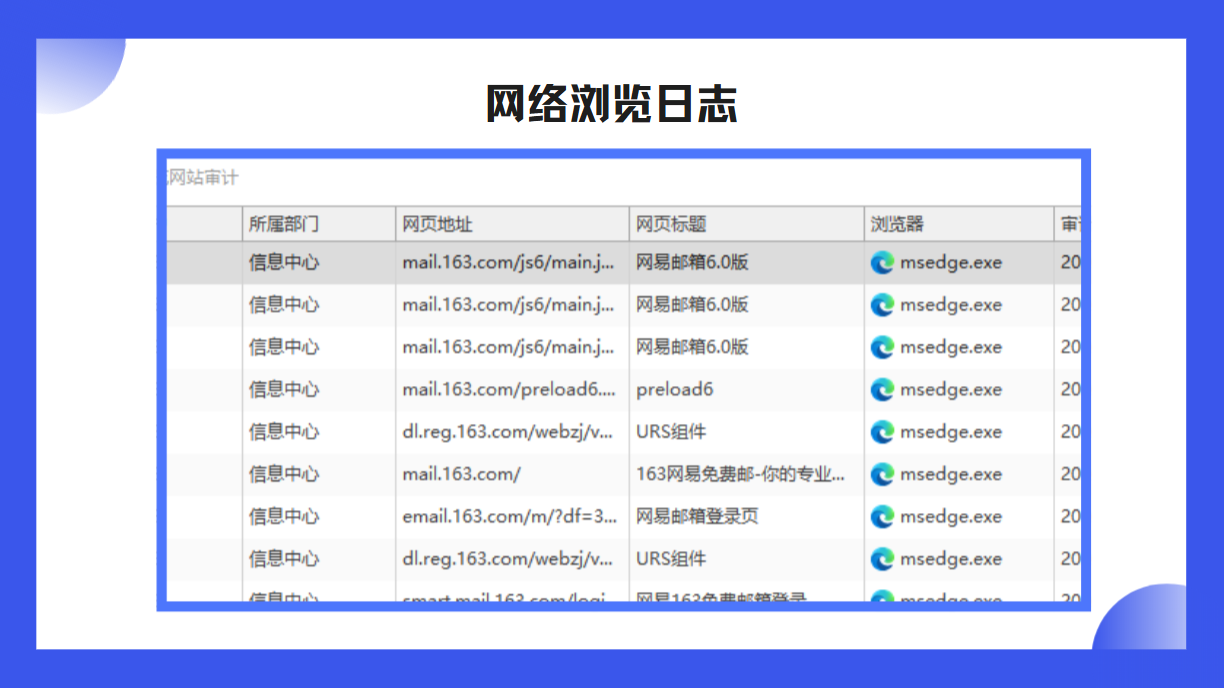Click the Edge icon in the highlighted row

point(882,263)
